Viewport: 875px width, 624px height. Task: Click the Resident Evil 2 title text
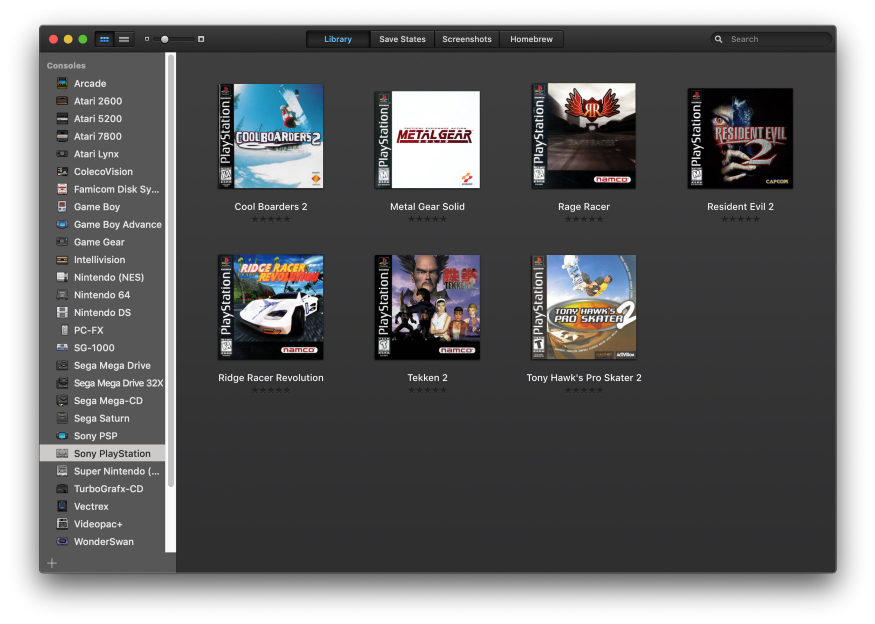[740, 207]
